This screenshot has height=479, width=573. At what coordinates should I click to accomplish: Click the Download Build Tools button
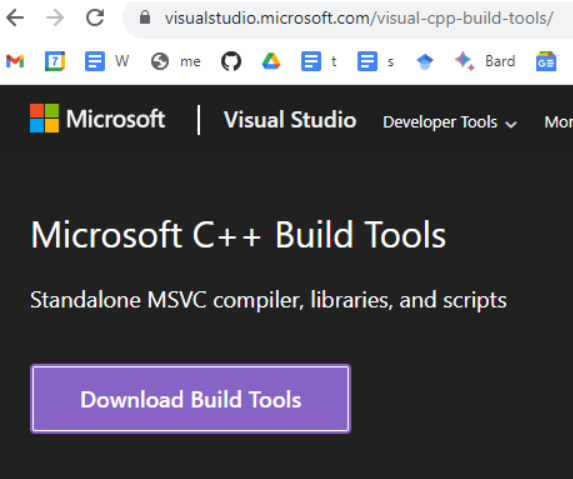[190, 399]
